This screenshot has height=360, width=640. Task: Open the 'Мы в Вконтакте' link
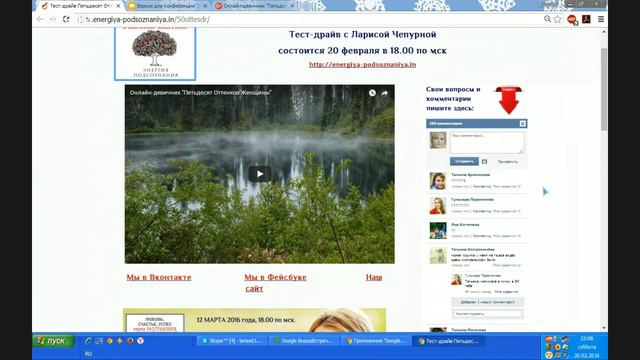tap(159, 277)
